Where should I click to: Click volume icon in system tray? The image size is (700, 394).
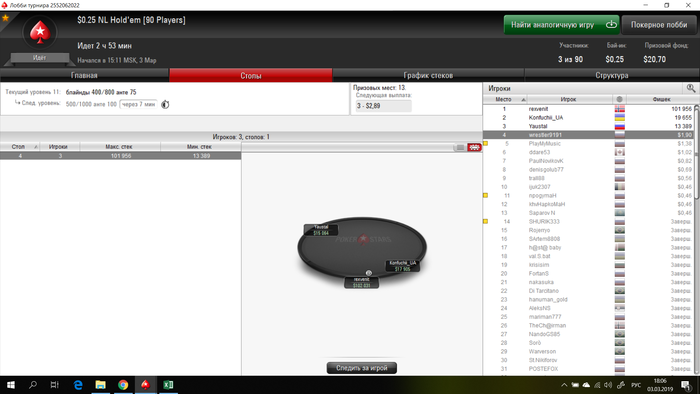click(608, 385)
